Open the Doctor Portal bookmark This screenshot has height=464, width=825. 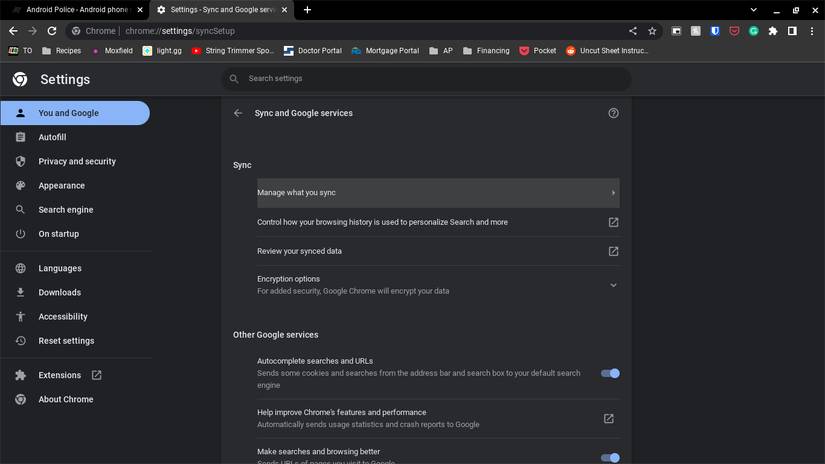[x=313, y=51]
